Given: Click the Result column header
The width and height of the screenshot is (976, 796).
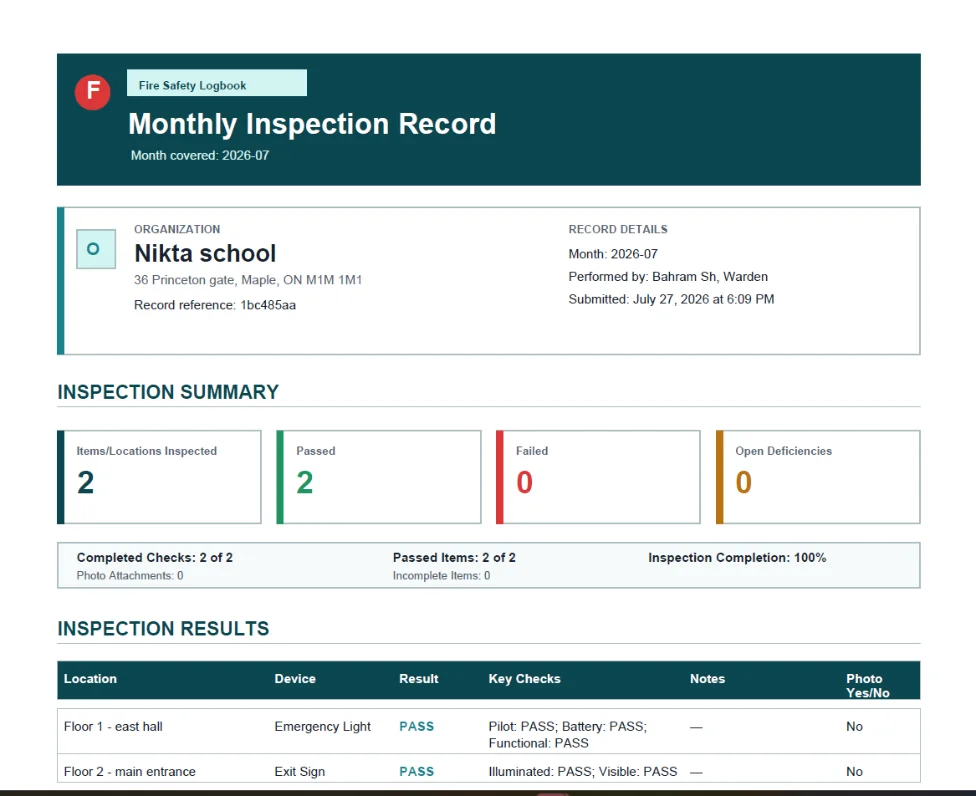Looking at the screenshot, I should tap(418, 679).
